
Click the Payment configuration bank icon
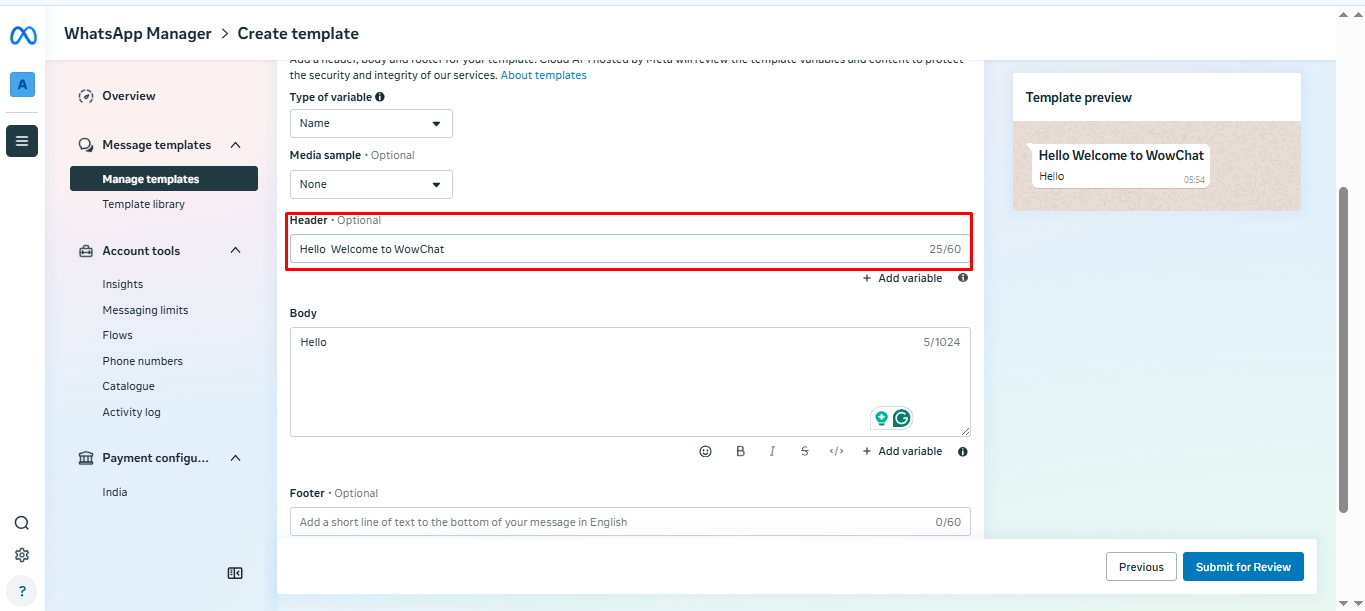coord(86,458)
